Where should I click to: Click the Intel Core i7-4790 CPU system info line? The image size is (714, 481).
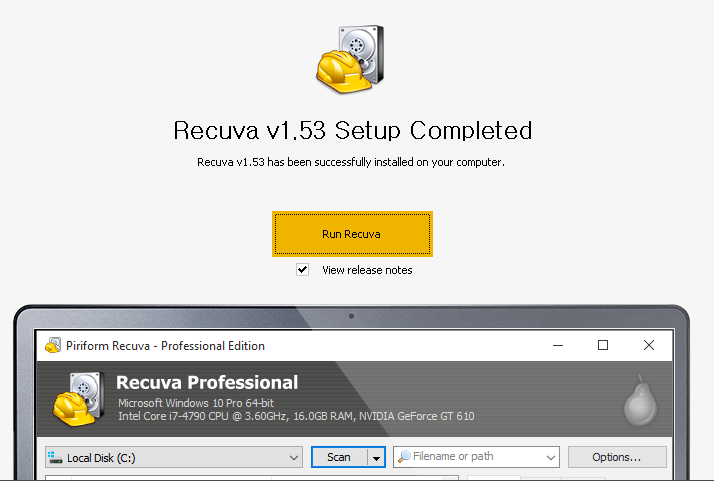pyautogui.click(x=296, y=416)
